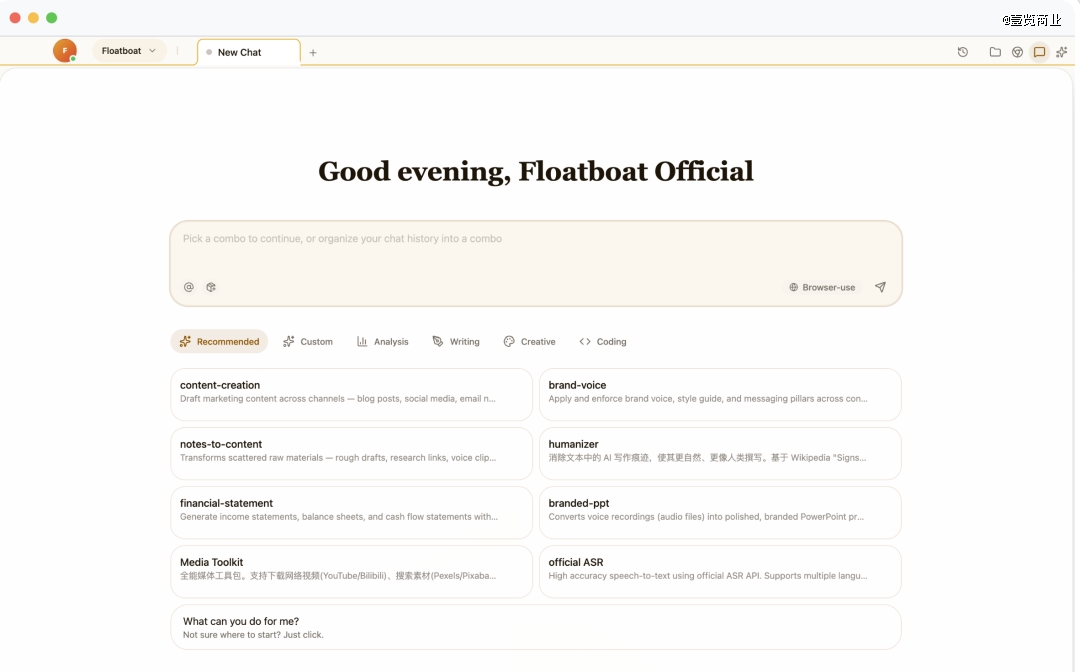
Task: Click "What can you do for me?" card
Action: pos(535,627)
